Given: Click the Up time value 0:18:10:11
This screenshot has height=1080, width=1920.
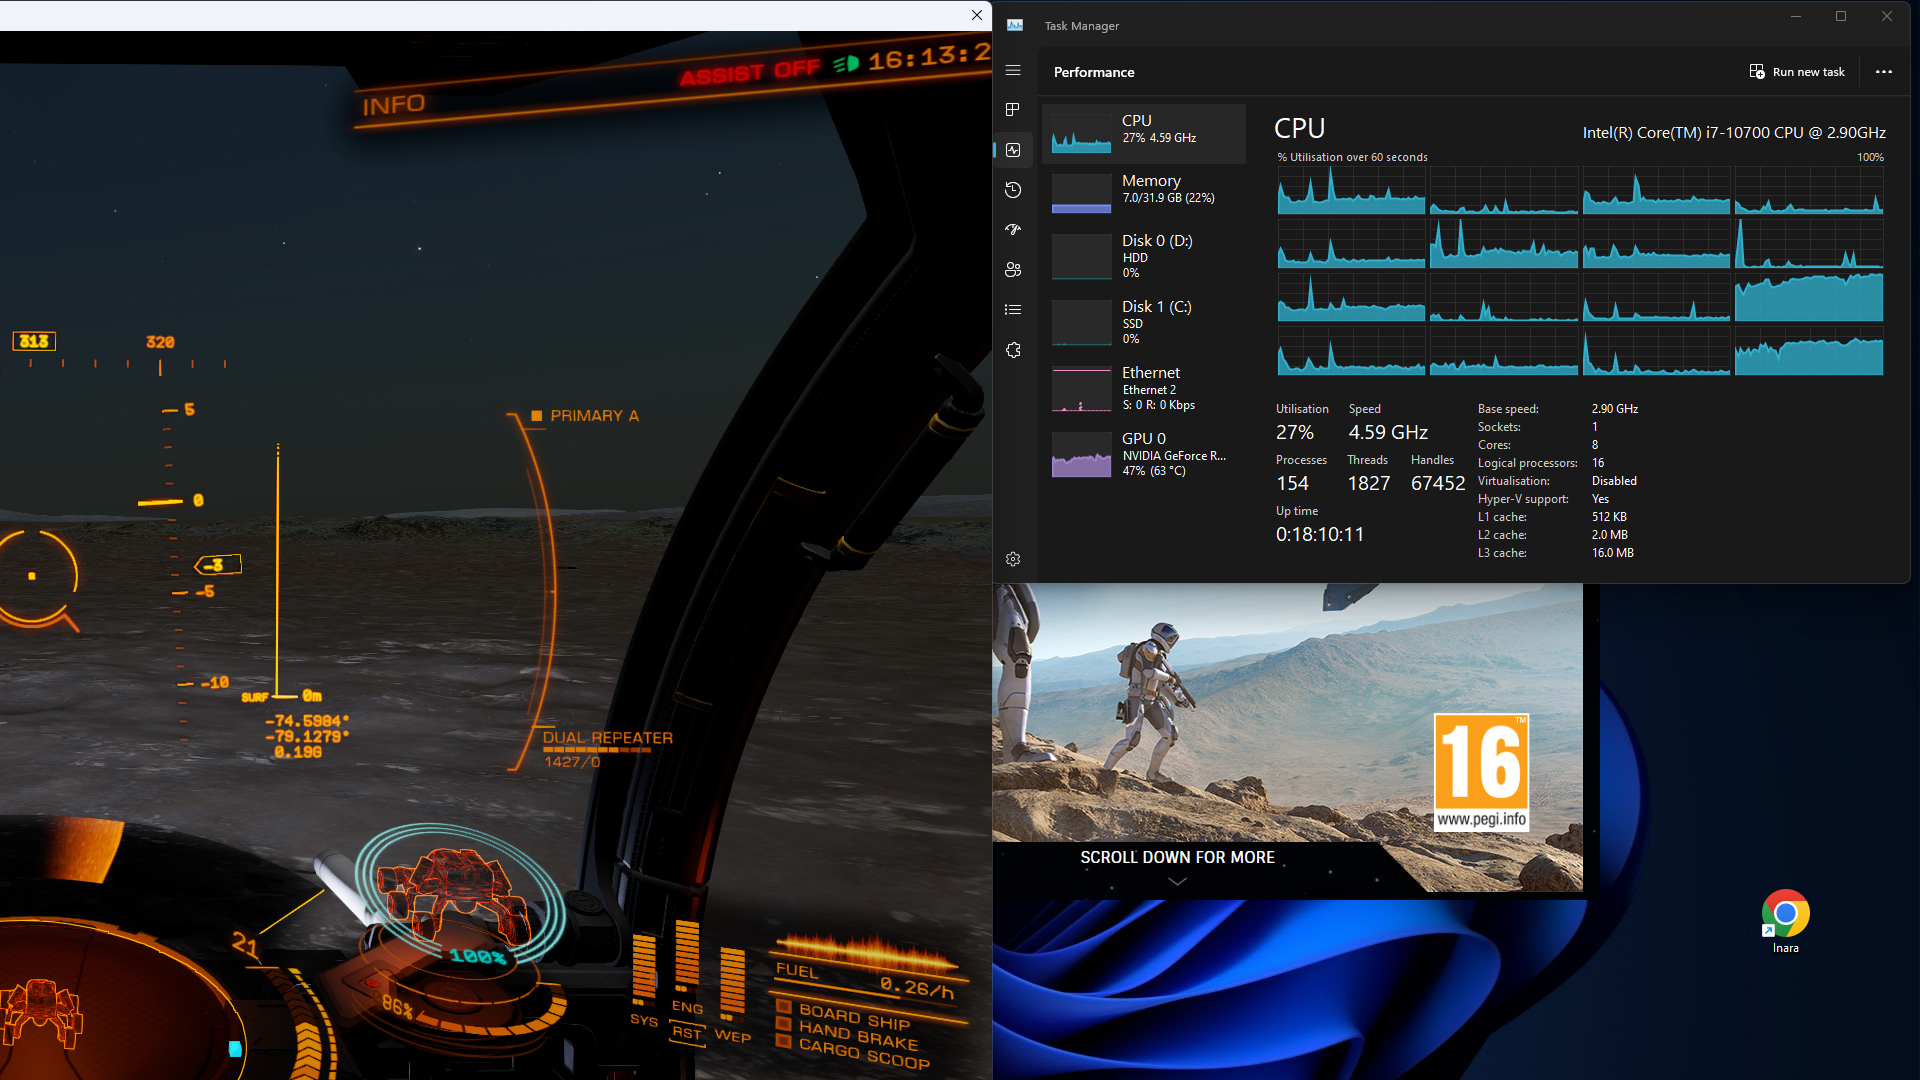Looking at the screenshot, I should click(x=1320, y=535).
